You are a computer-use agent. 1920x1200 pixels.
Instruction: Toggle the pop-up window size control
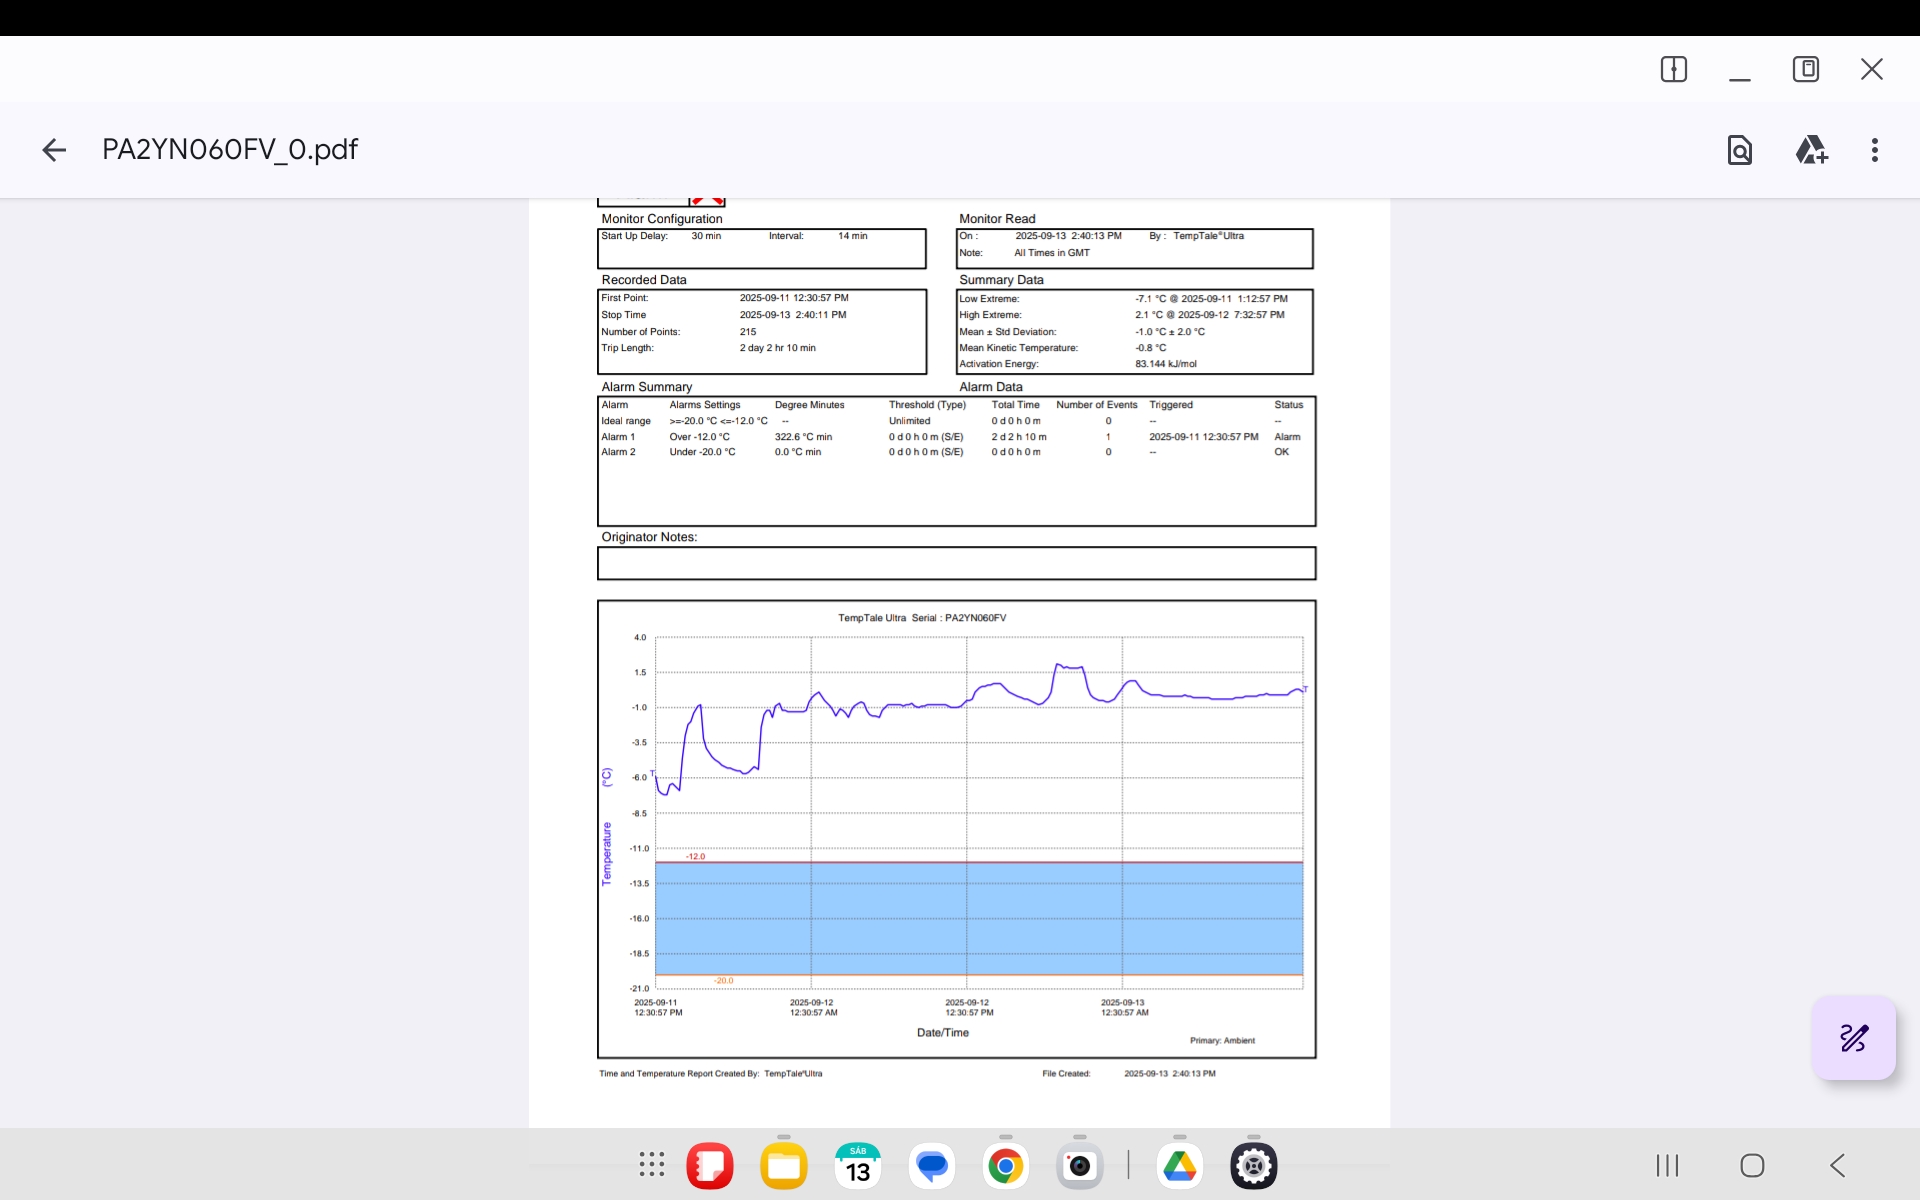pyautogui.click(x=1806, y=69)
